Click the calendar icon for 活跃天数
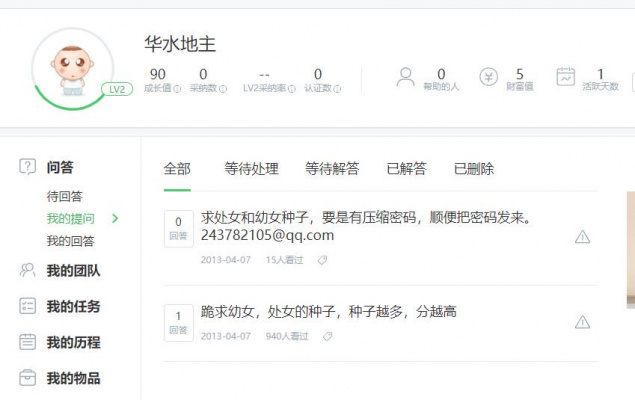 [566, 77]
